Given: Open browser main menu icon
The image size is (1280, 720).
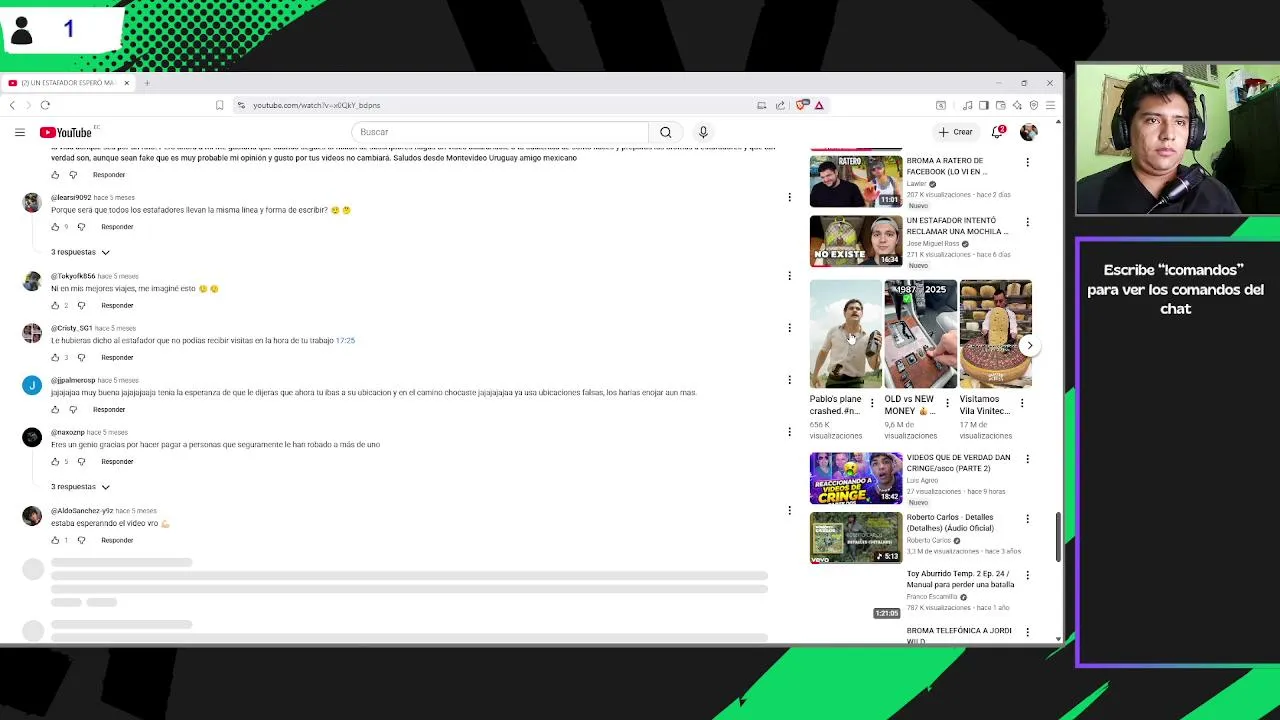Looking at the screenshot, I should 1050,105.
